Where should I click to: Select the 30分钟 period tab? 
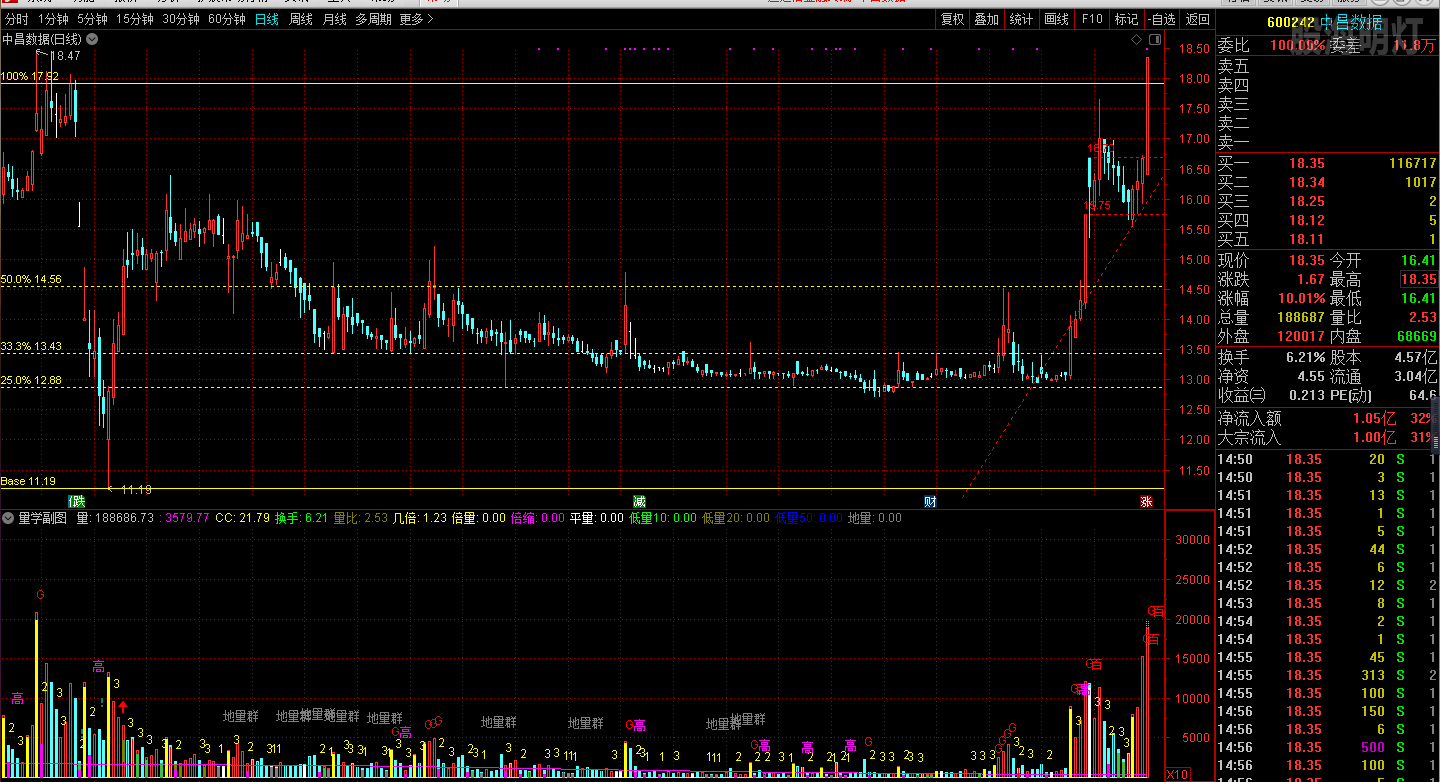point(181,19)
